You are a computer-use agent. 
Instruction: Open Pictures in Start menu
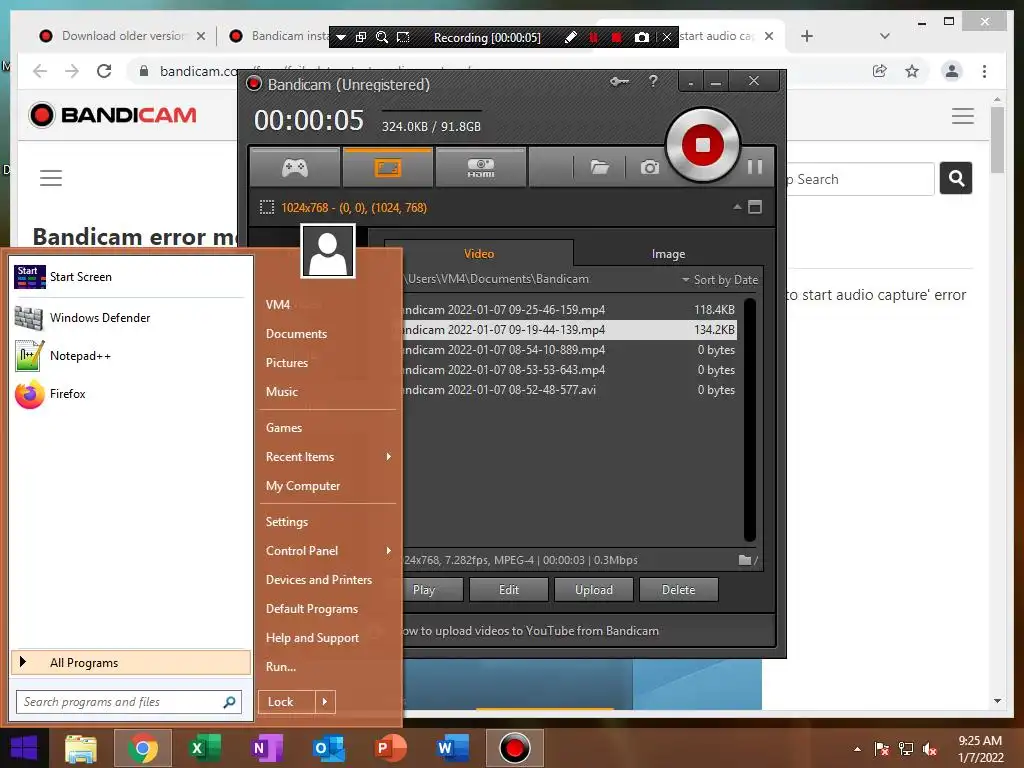tap(287, 362)
